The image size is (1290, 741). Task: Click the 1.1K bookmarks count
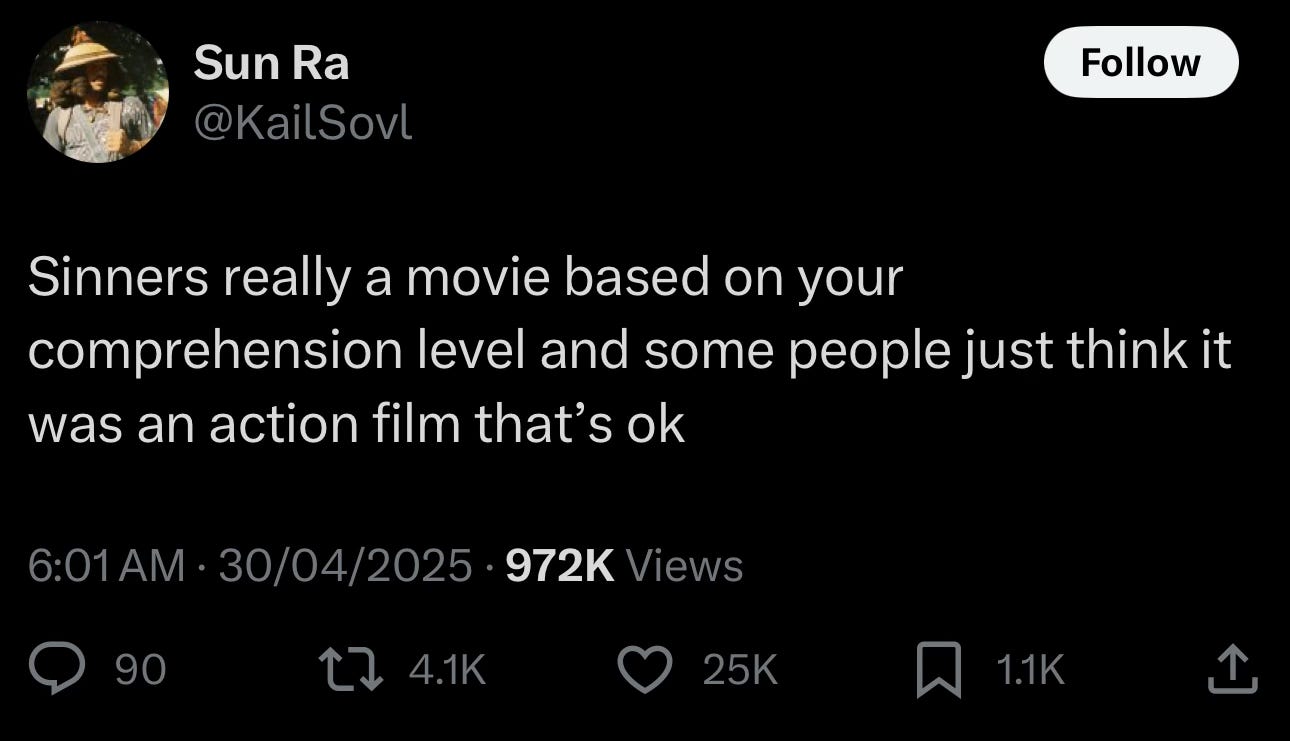[1031, 669]
